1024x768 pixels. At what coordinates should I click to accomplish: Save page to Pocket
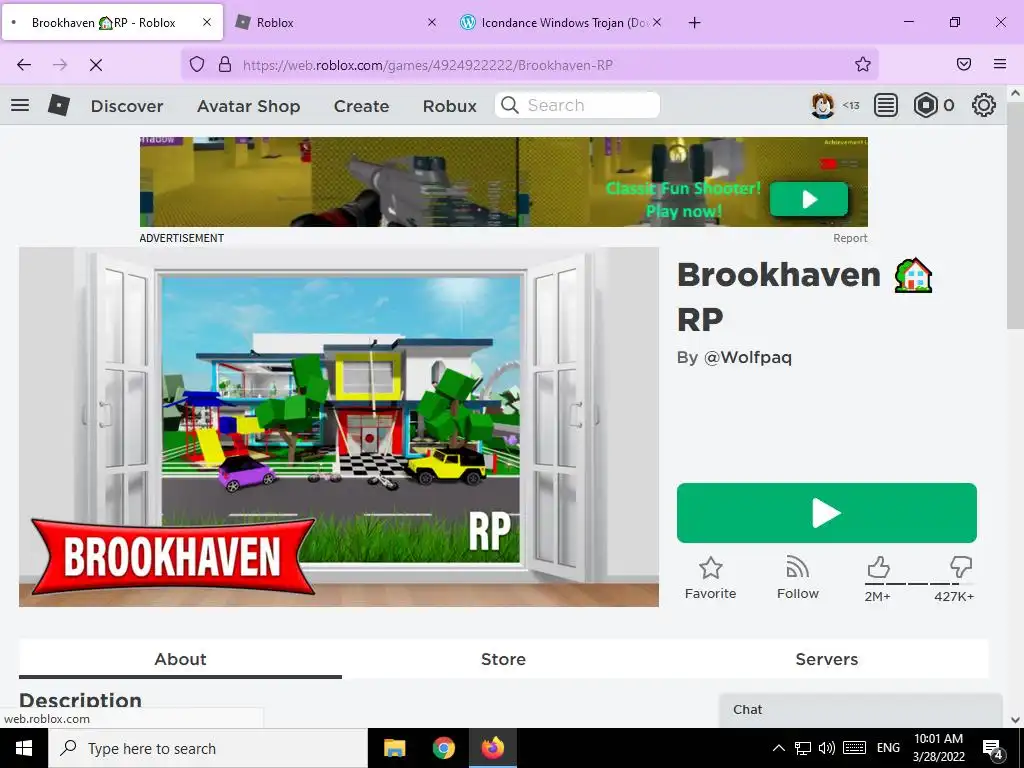pyautogui.click(x=964, y=64)
